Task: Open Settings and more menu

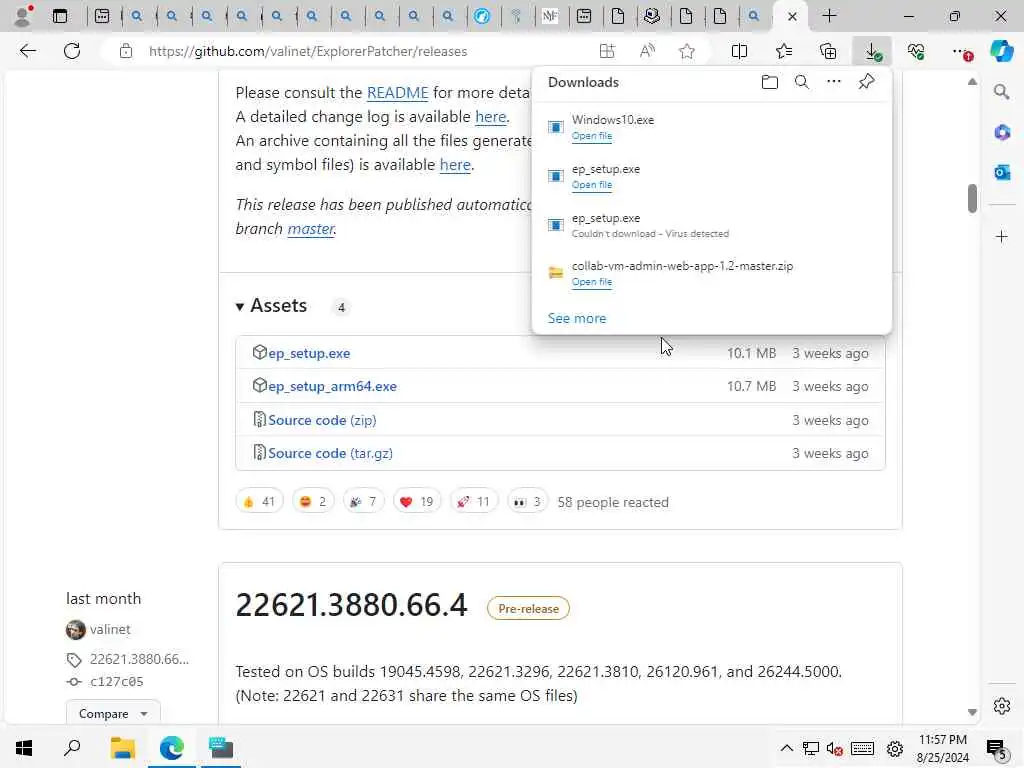Action: pyautogui.click(x=961, y=51)
